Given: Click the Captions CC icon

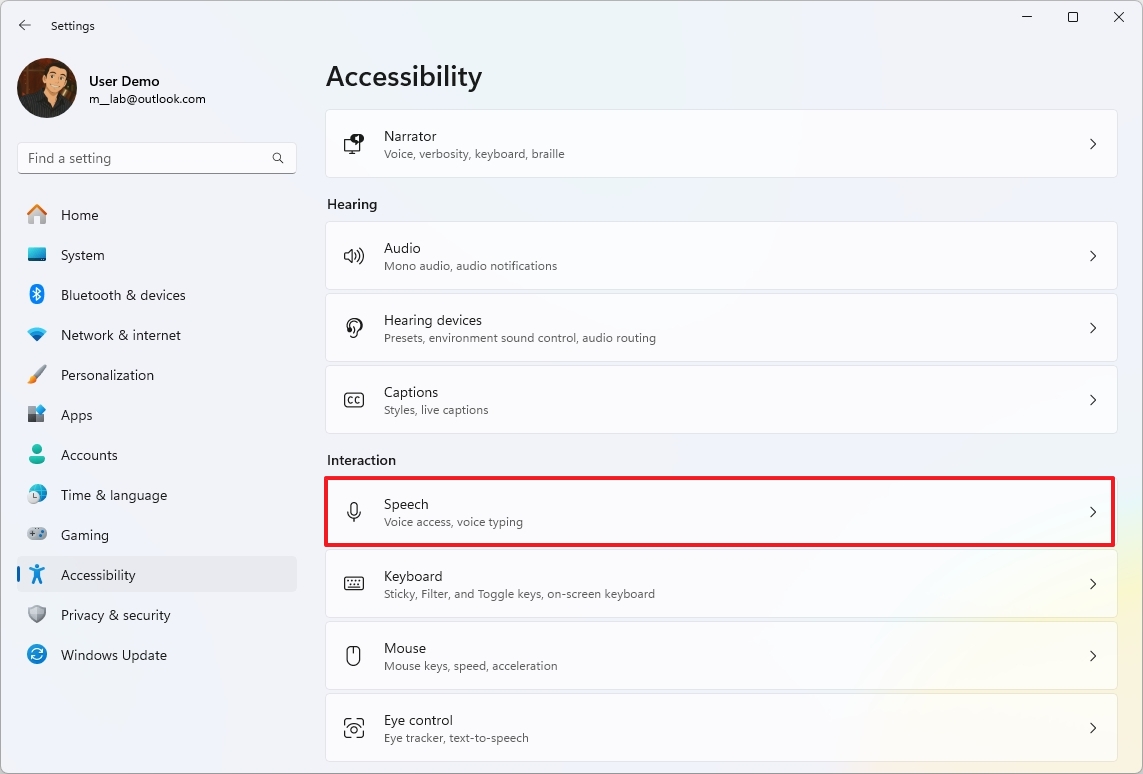Looking at the screenshot, I should click(353, 399).
